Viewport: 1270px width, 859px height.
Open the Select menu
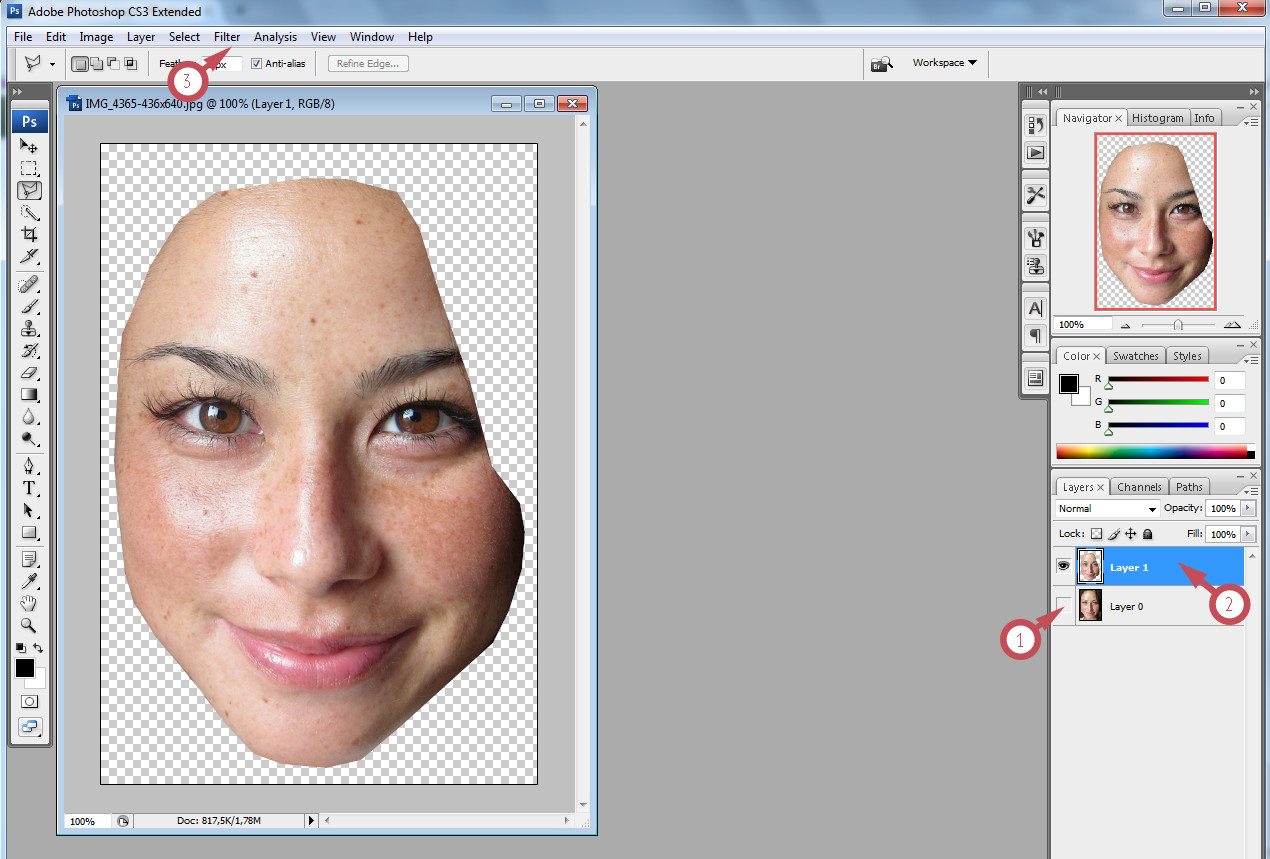184,37
